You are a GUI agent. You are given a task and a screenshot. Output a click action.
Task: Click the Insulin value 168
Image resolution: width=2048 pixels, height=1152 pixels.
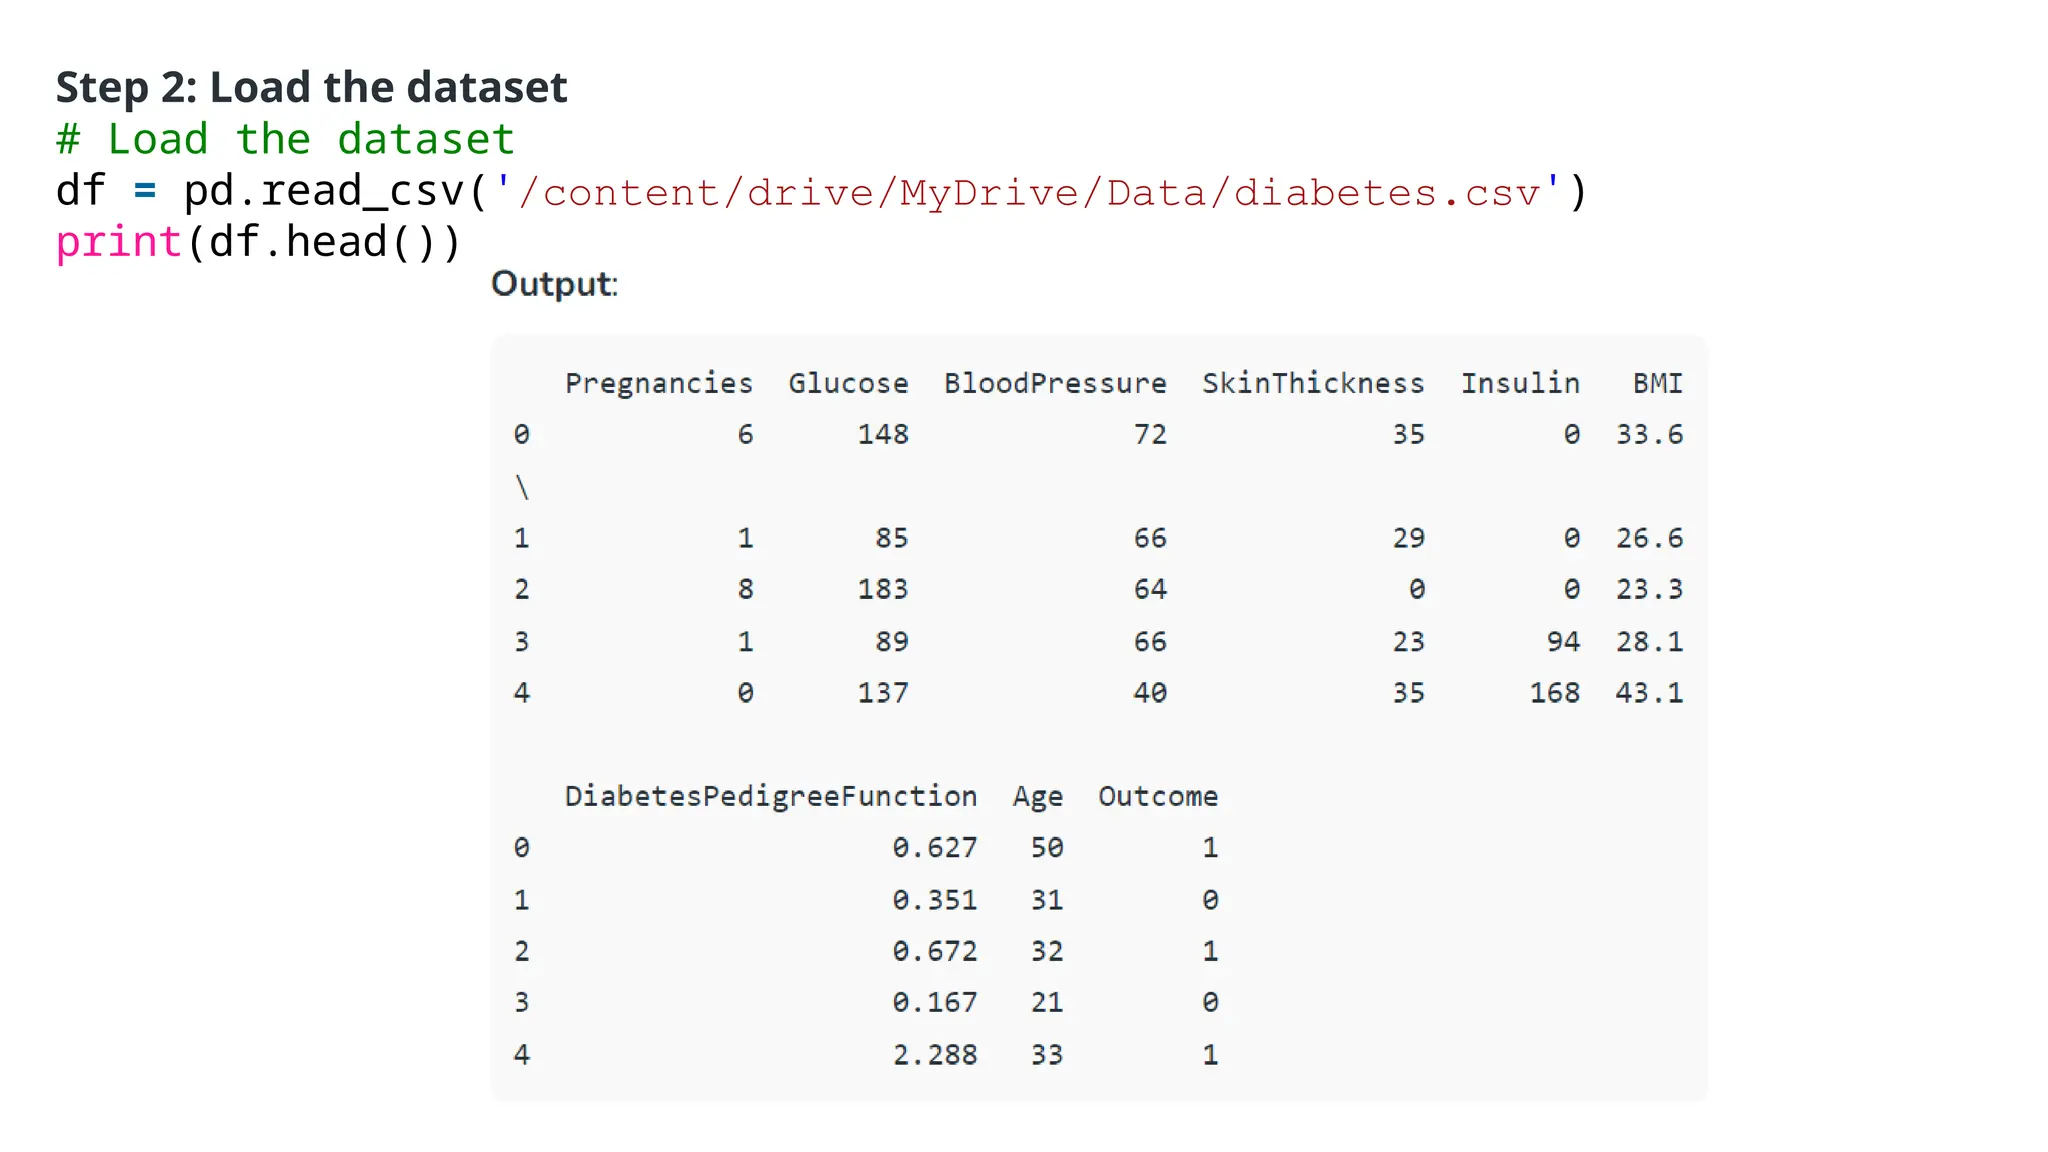[x=1554, y=693]
